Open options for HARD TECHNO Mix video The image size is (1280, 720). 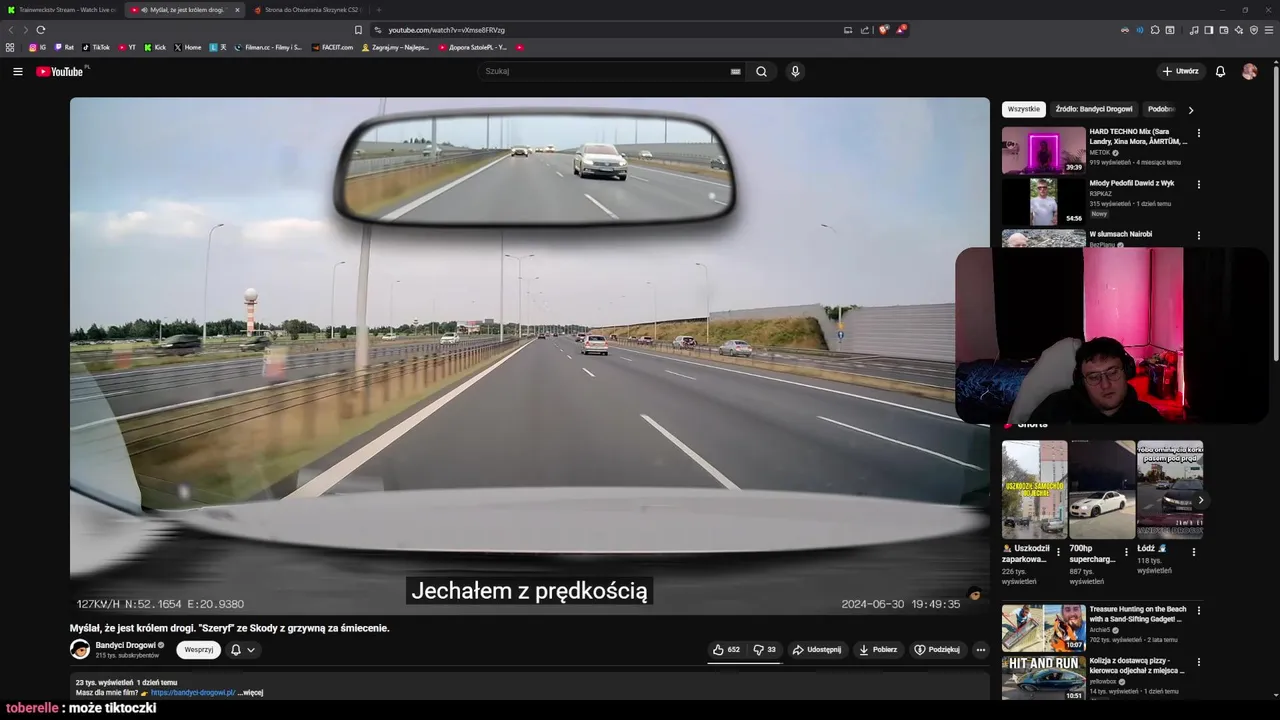pos(1199,133)
